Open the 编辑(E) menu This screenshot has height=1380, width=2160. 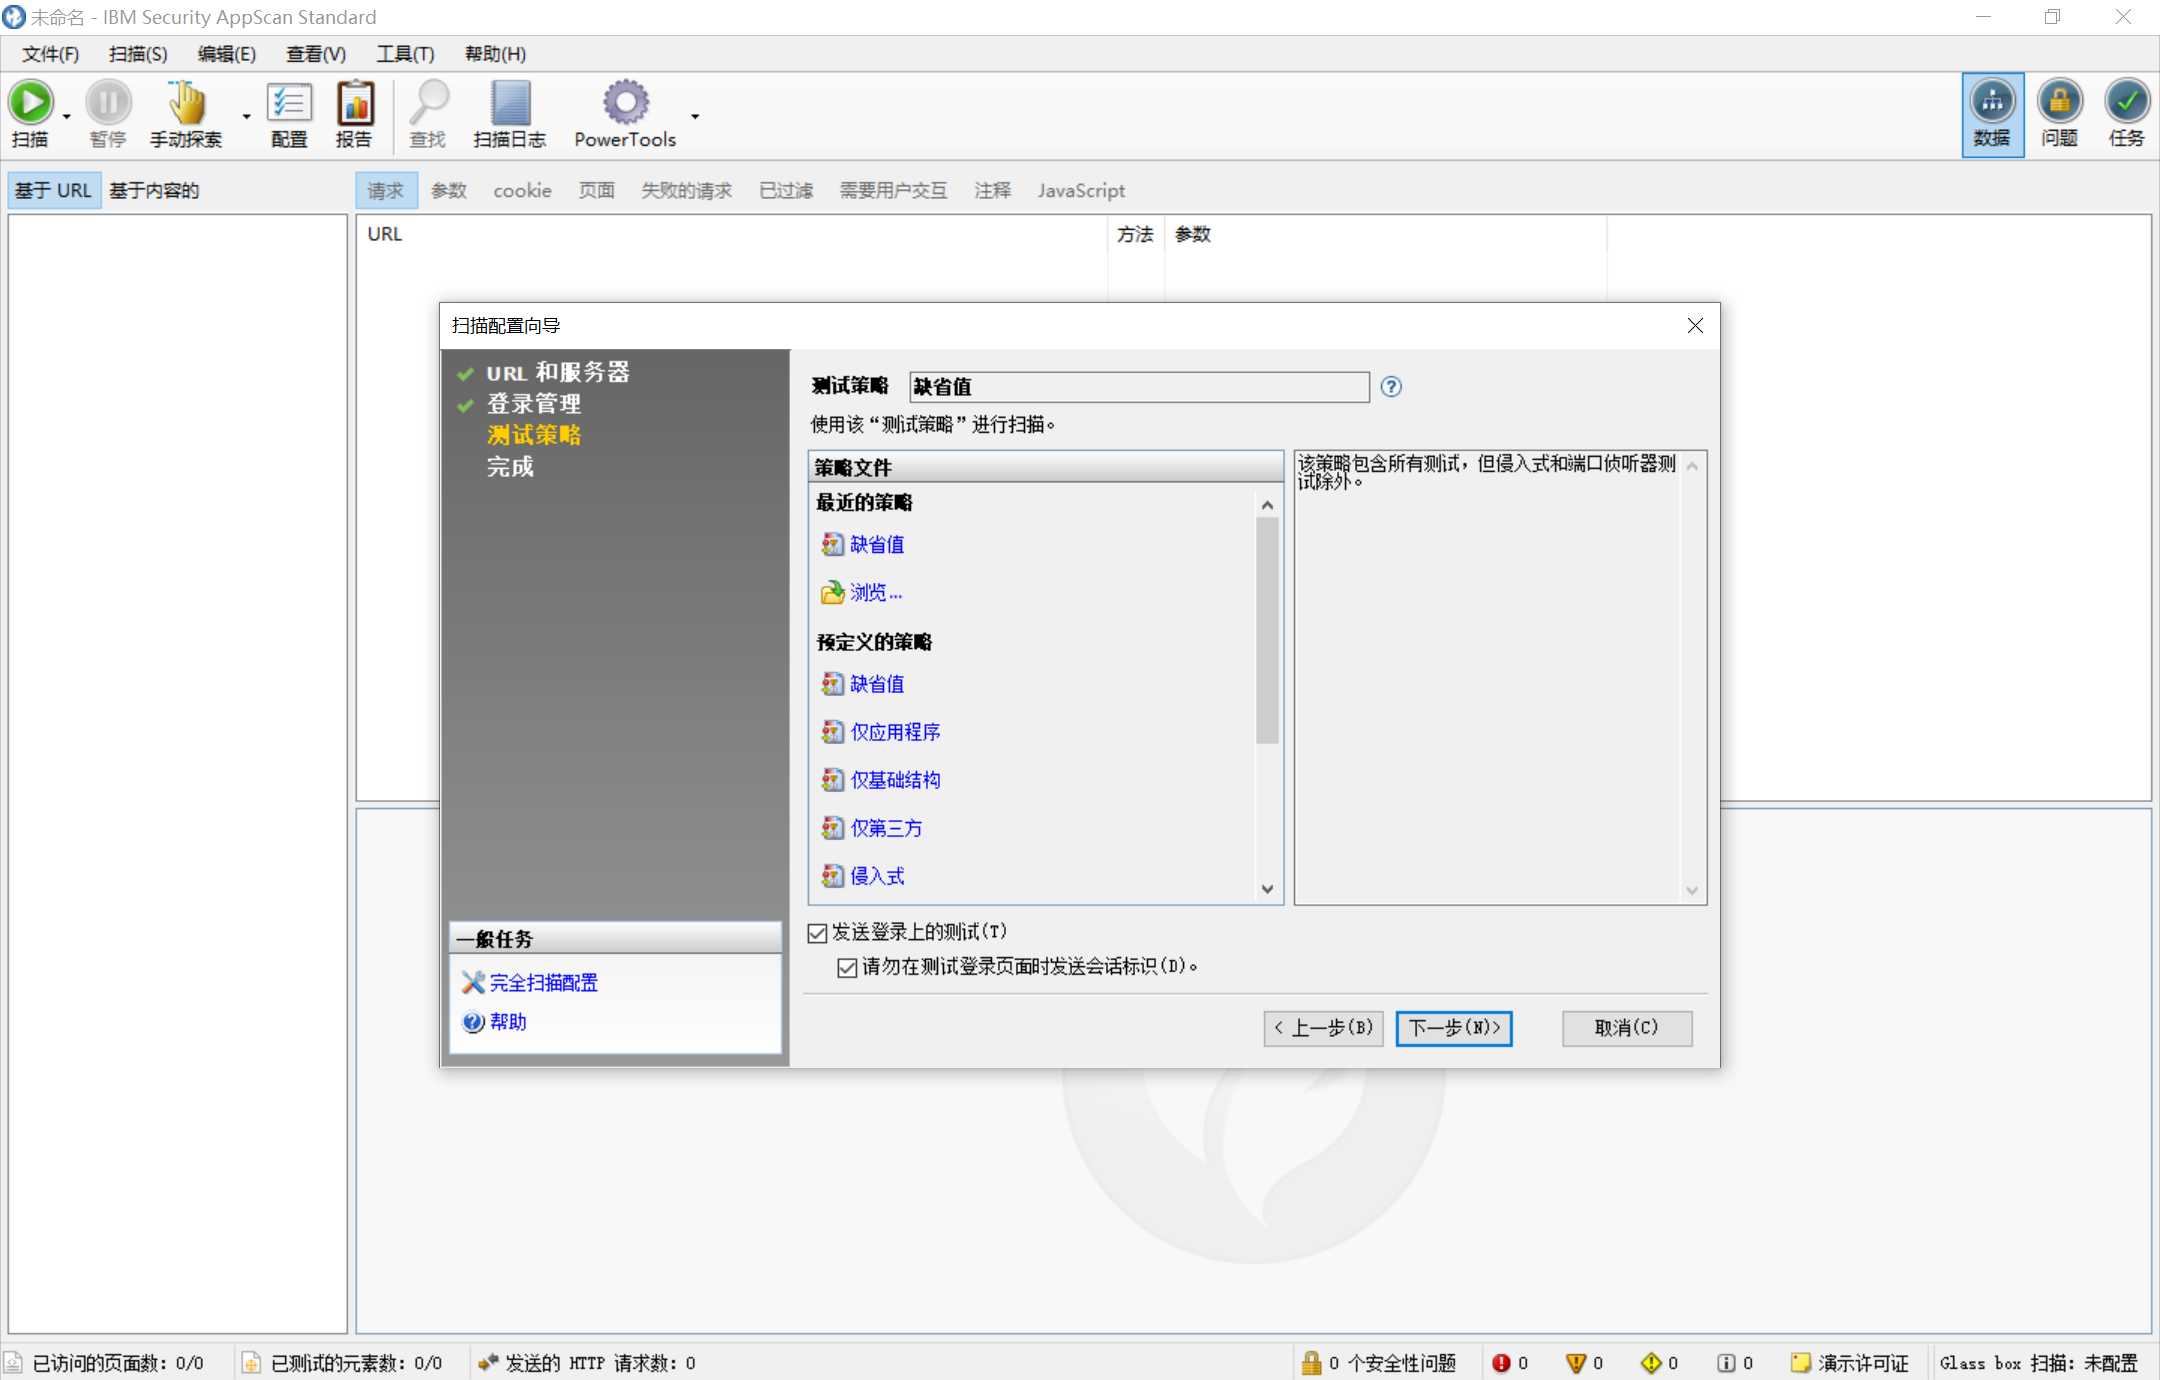click(x=227, y=54)
